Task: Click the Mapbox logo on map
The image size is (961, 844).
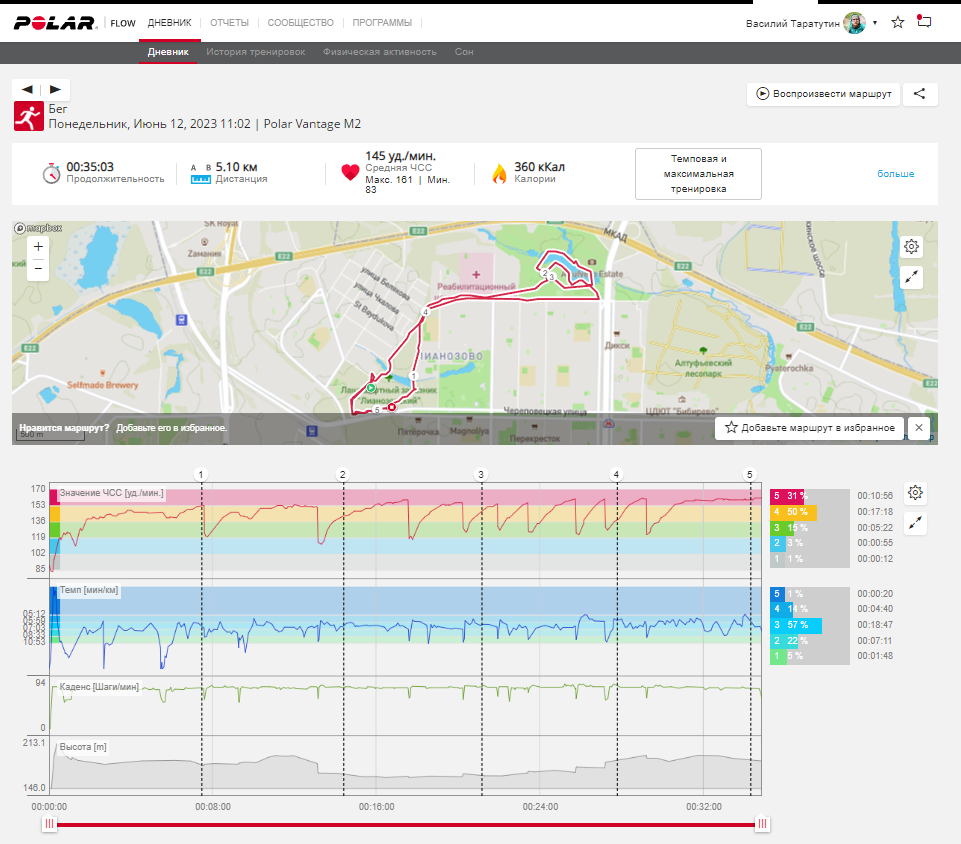Action: 38,228
